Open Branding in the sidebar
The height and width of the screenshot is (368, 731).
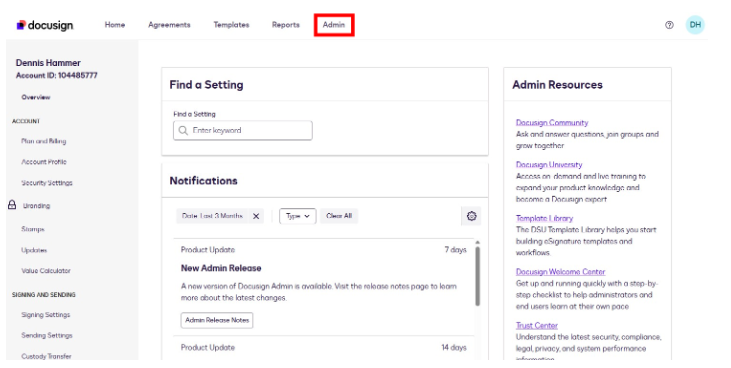tap(36, 206)
